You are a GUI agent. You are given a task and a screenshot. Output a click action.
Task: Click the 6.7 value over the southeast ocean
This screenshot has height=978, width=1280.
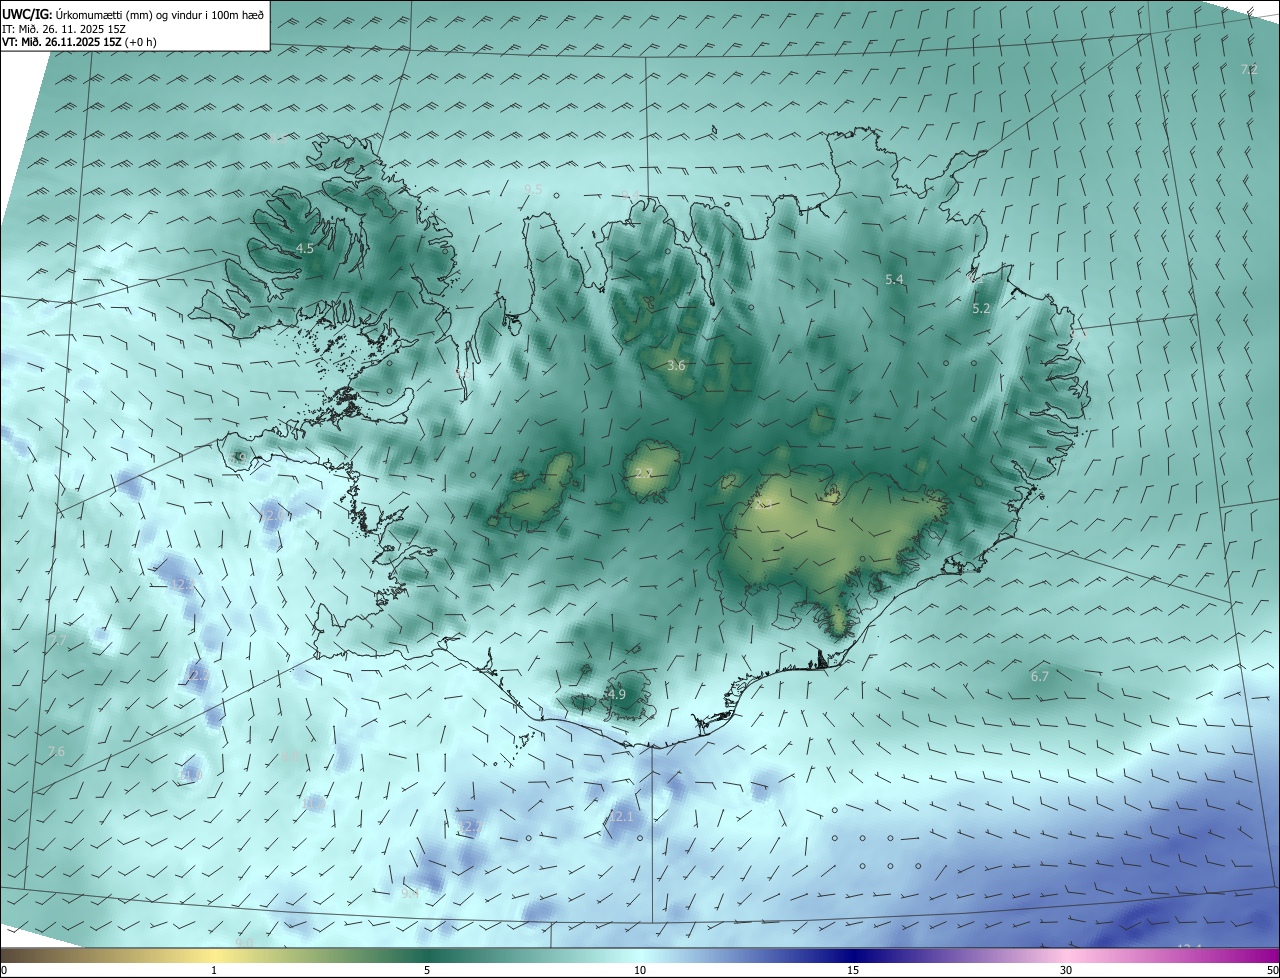coord(1040,676)
